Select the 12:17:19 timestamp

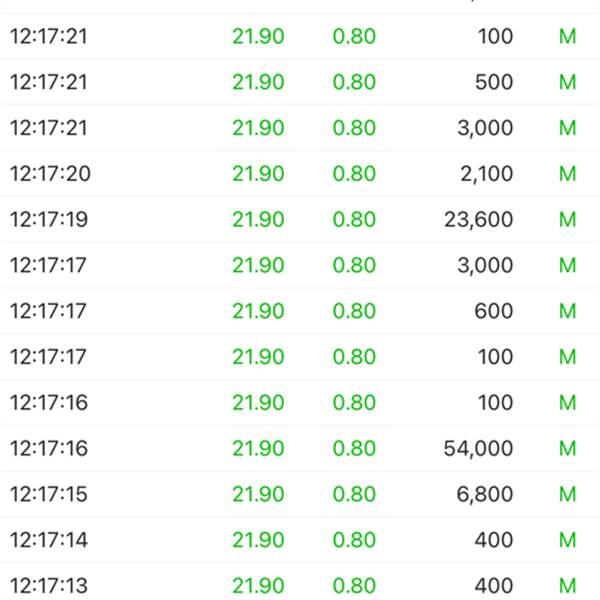(49, 220)
